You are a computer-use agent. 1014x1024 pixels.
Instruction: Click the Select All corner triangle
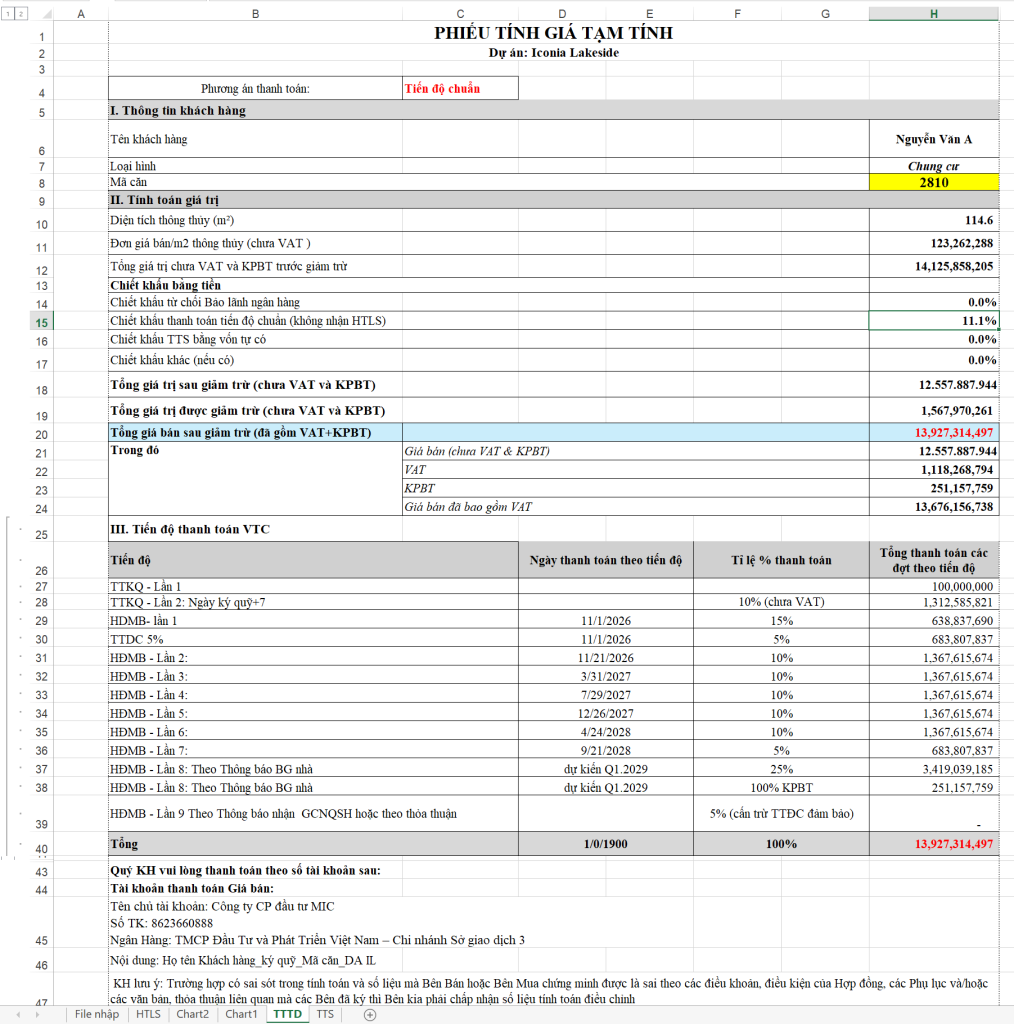tap(47, 14)
